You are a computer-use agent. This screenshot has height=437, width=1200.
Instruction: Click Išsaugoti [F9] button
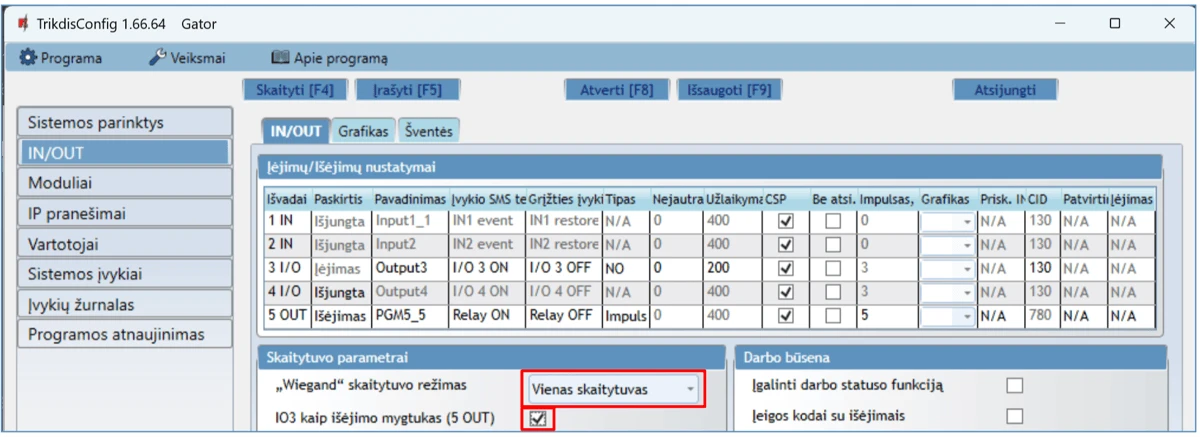pos(729,90)
